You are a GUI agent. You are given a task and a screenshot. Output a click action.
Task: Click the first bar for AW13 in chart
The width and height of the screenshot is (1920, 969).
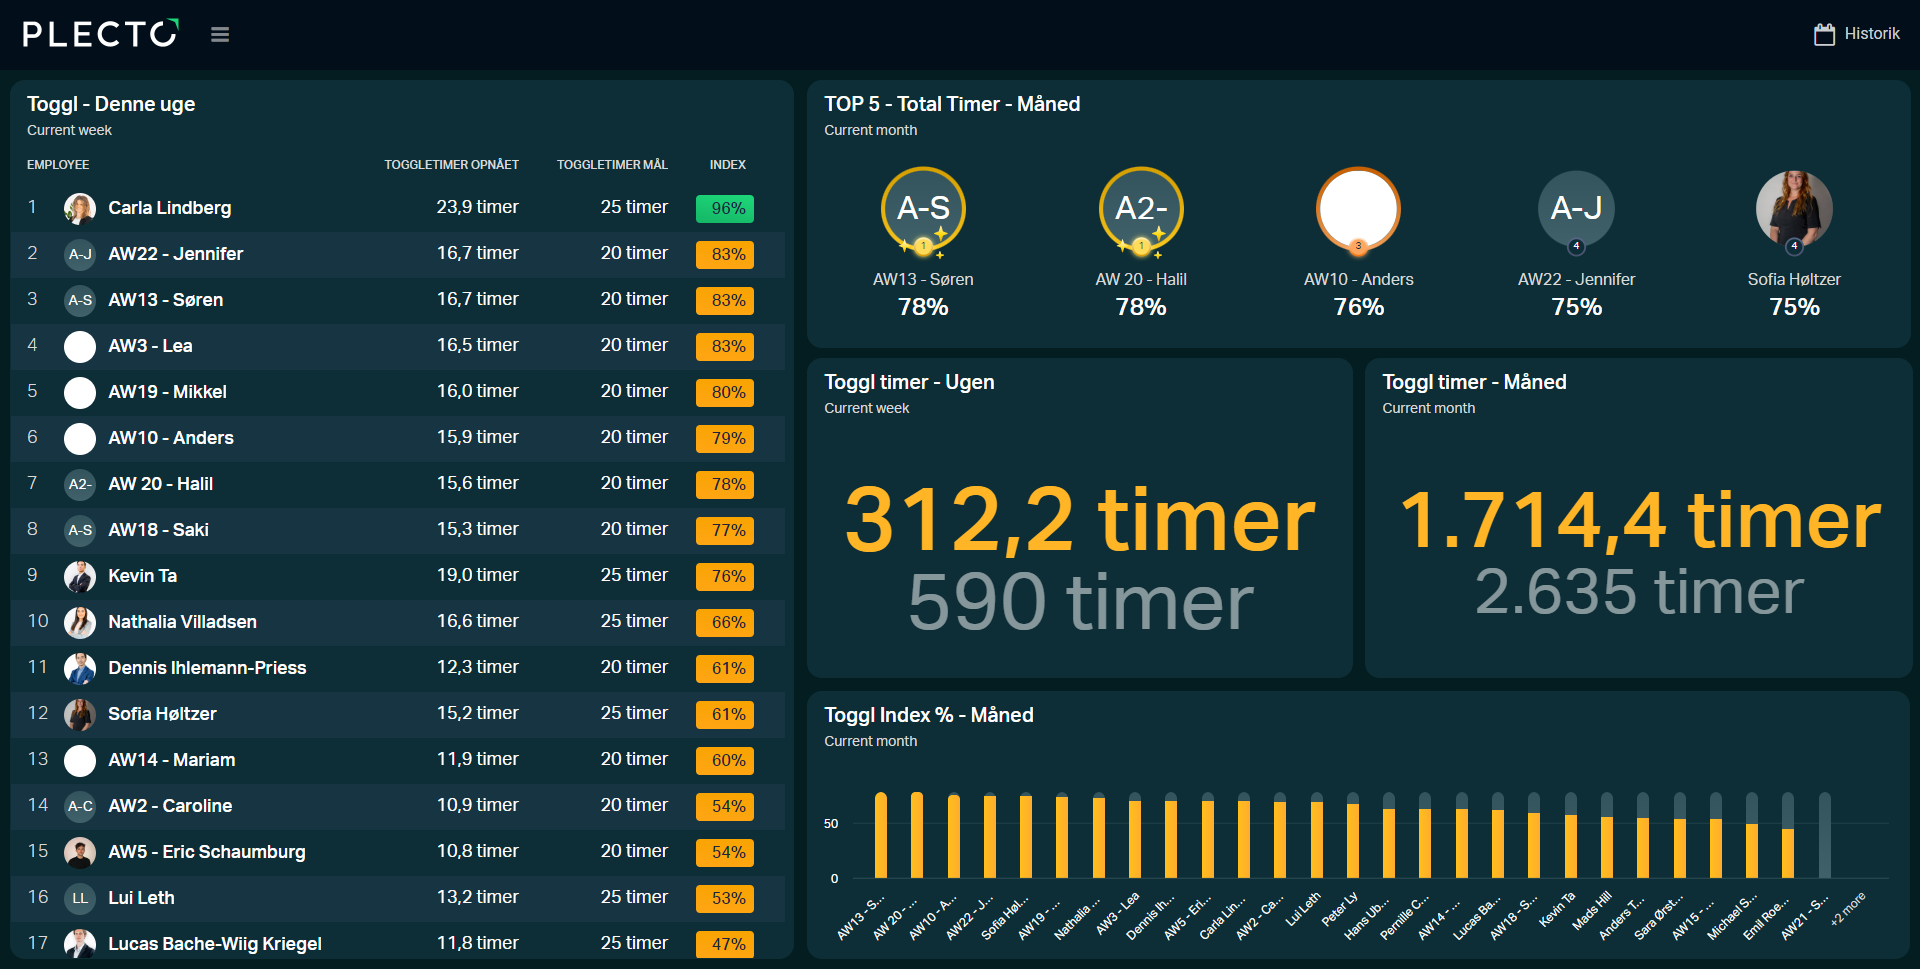[x=881, y=836]
